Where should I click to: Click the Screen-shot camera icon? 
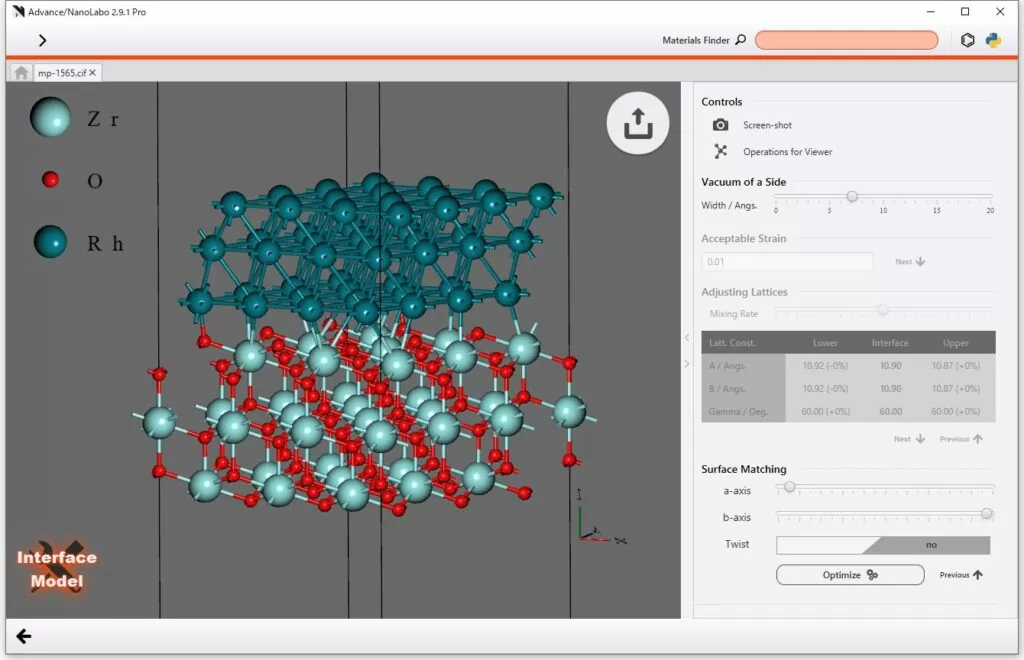(x=720, y=125)
